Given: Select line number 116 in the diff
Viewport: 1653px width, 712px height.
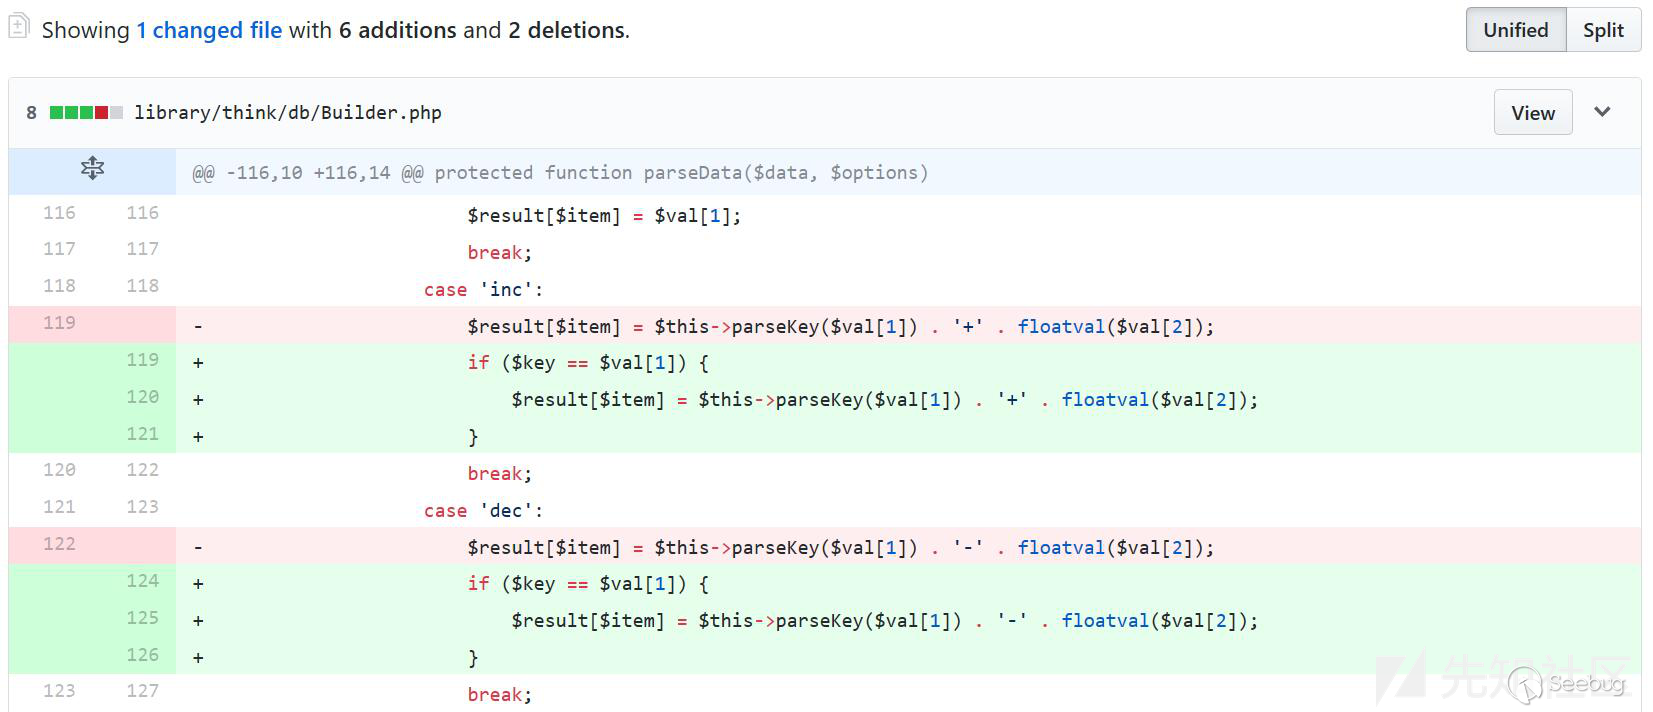Looking at the screenshot, I should coord(59,213).
